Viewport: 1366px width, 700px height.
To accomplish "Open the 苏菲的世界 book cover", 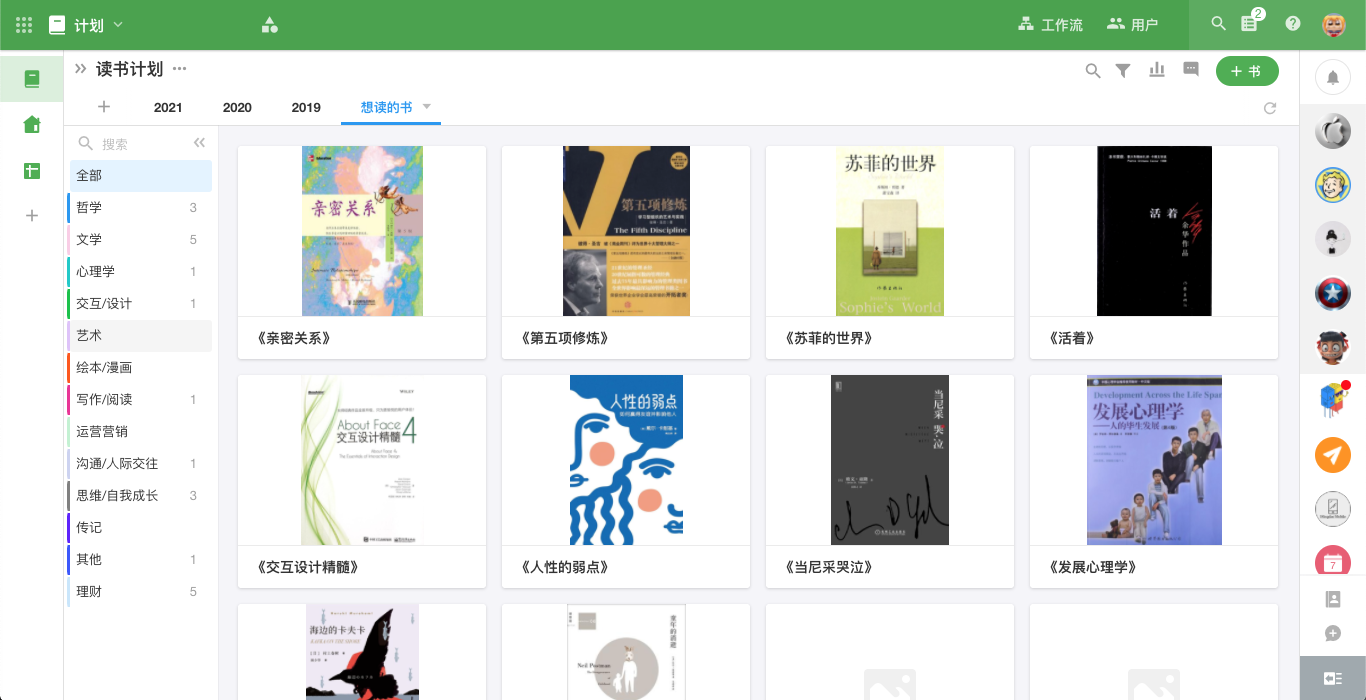I will (890, 231).
